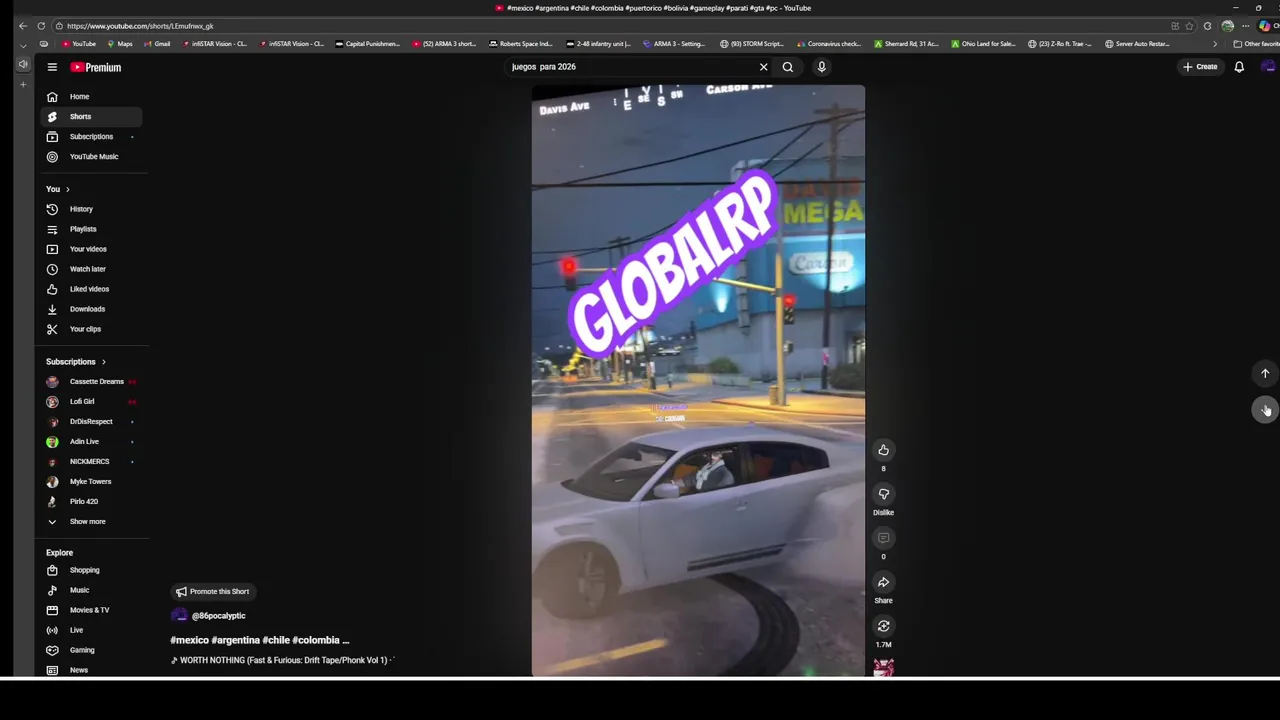Open Your clips
1280x720 pixels.
pyautogui.click(x=91, y=329)
